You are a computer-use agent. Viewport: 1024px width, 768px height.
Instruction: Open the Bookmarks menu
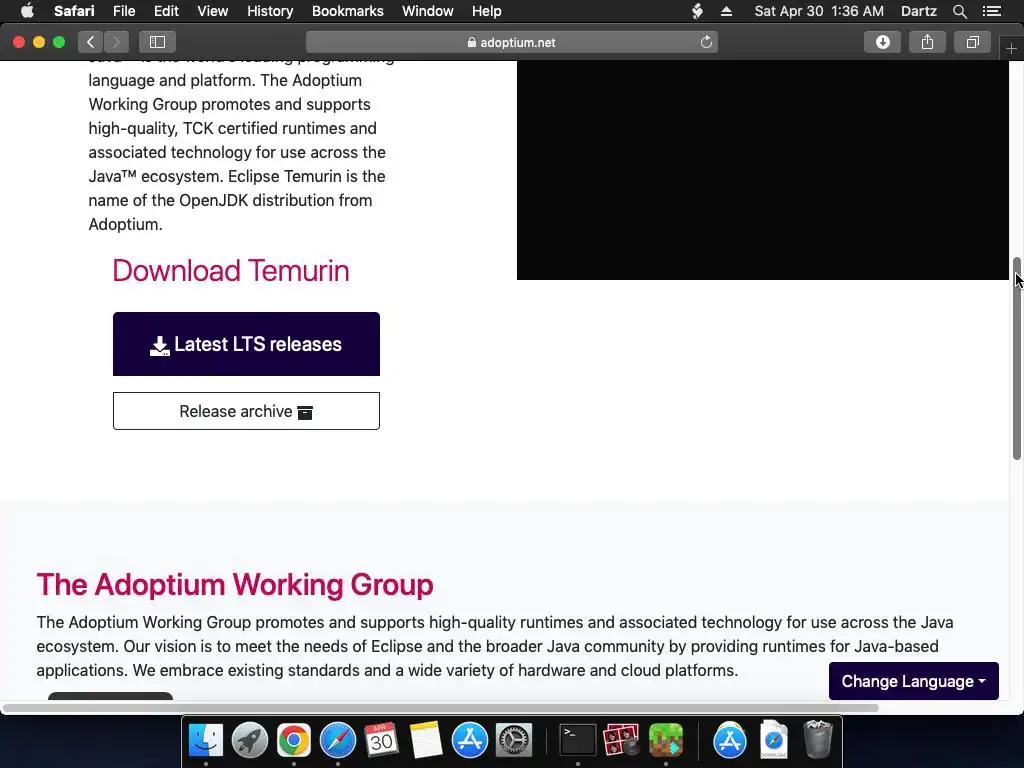[347, 11]
